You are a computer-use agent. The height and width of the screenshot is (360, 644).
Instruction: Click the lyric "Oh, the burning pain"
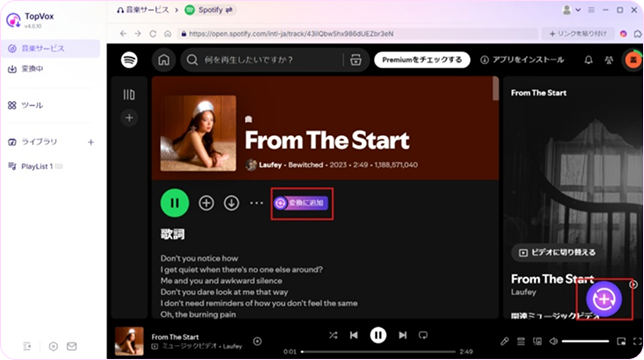coord(198,315)
